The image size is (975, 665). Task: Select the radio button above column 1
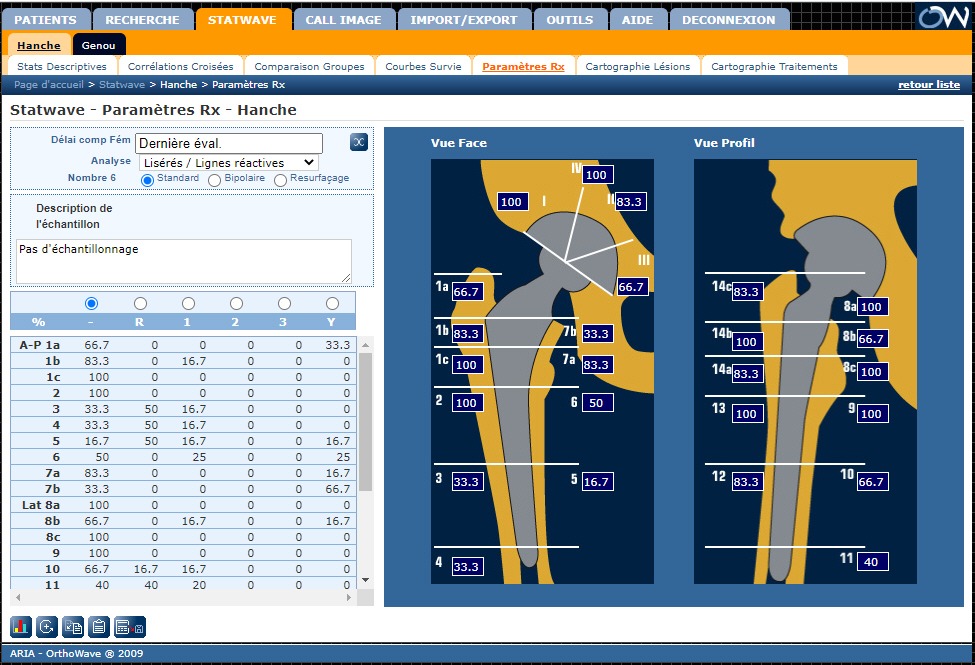pyautogui.click(x=188, y=304)
